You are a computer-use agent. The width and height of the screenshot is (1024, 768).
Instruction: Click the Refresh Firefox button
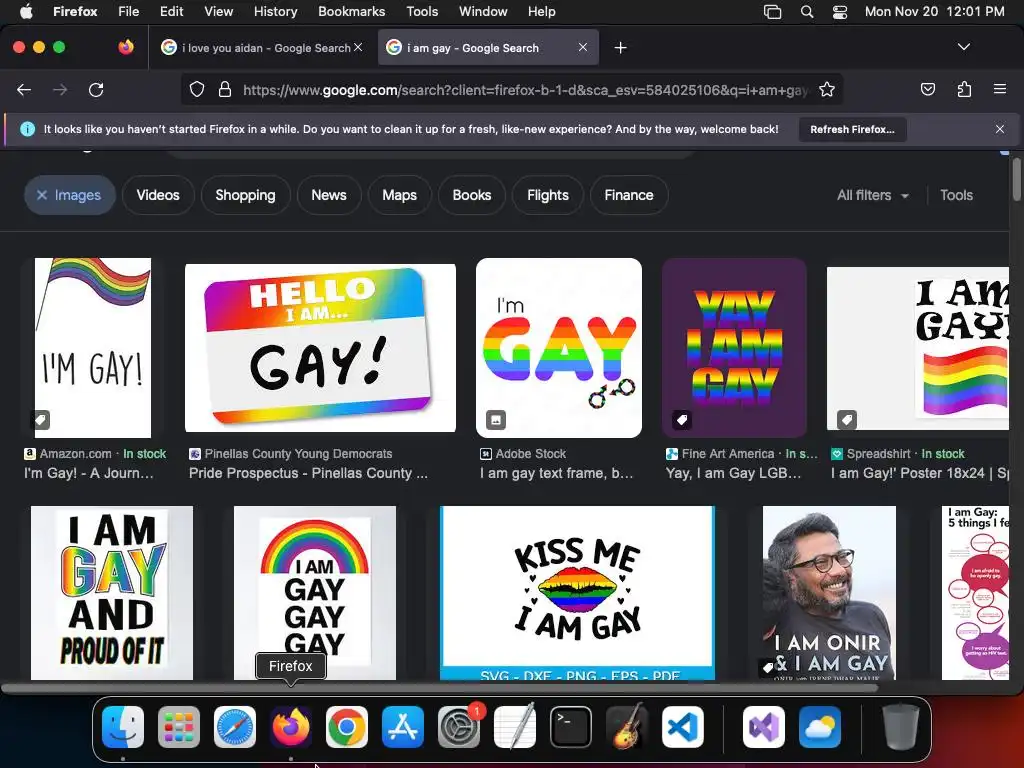coord(852,129)
